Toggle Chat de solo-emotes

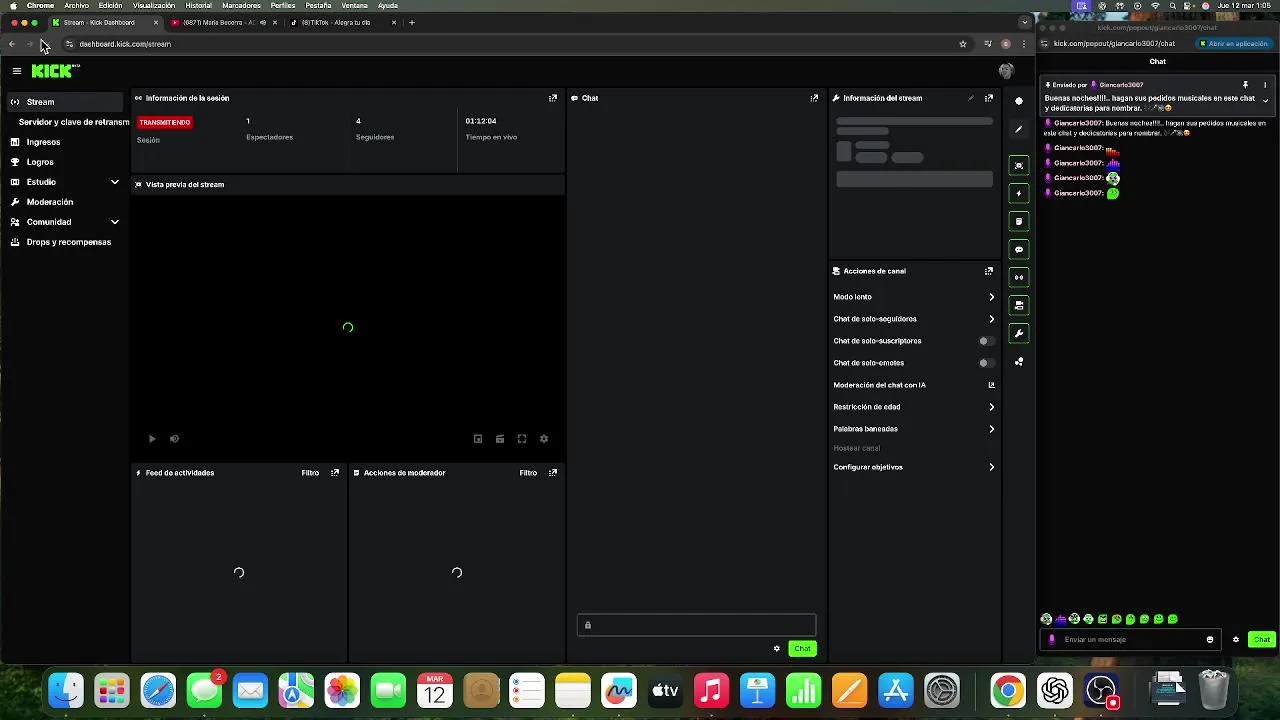(987, 363)
